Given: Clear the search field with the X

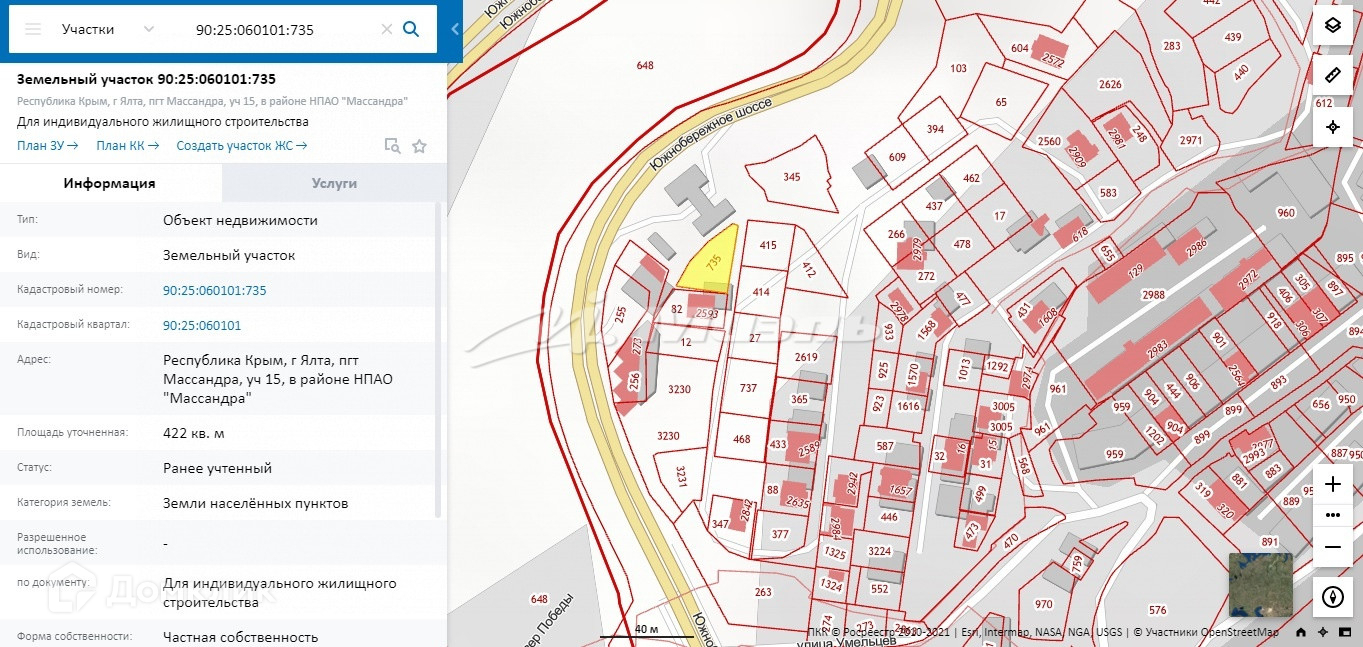Looking at the screenshot, I should 387,29.
